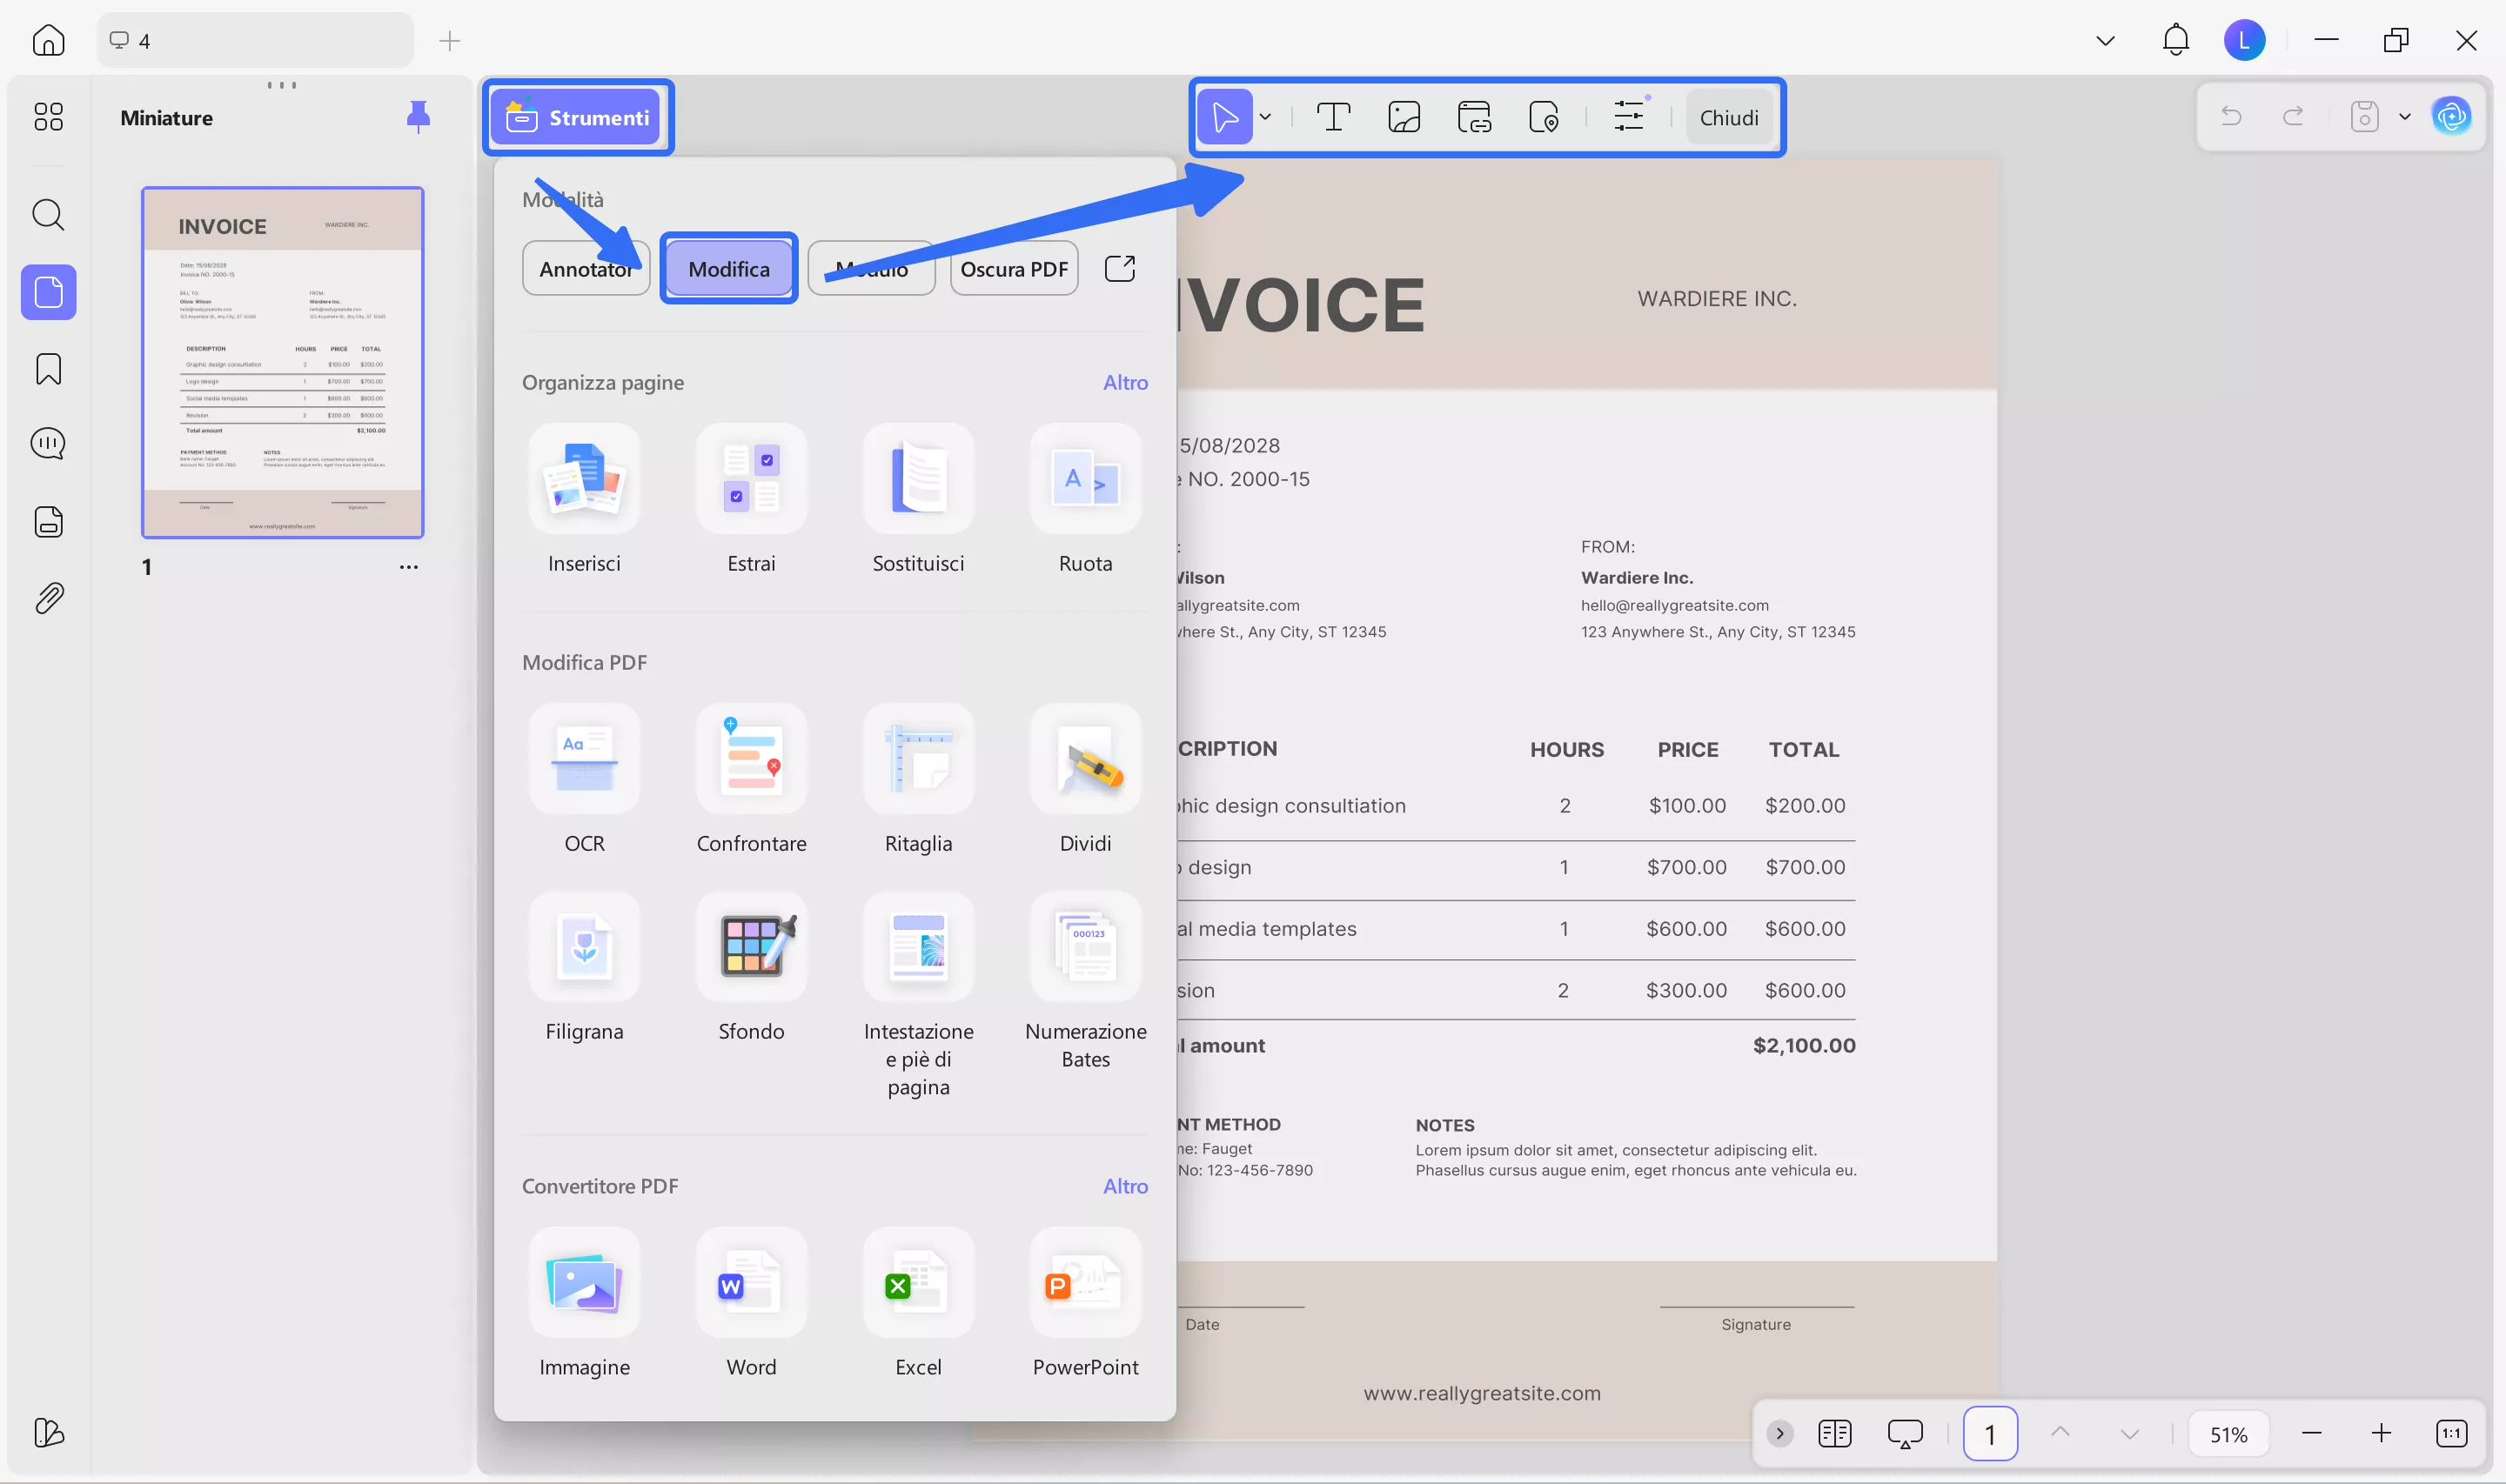Click the Chiudi button
The height and width of the screenshot is (1484, 2506).
click(x=1729, y=116)
